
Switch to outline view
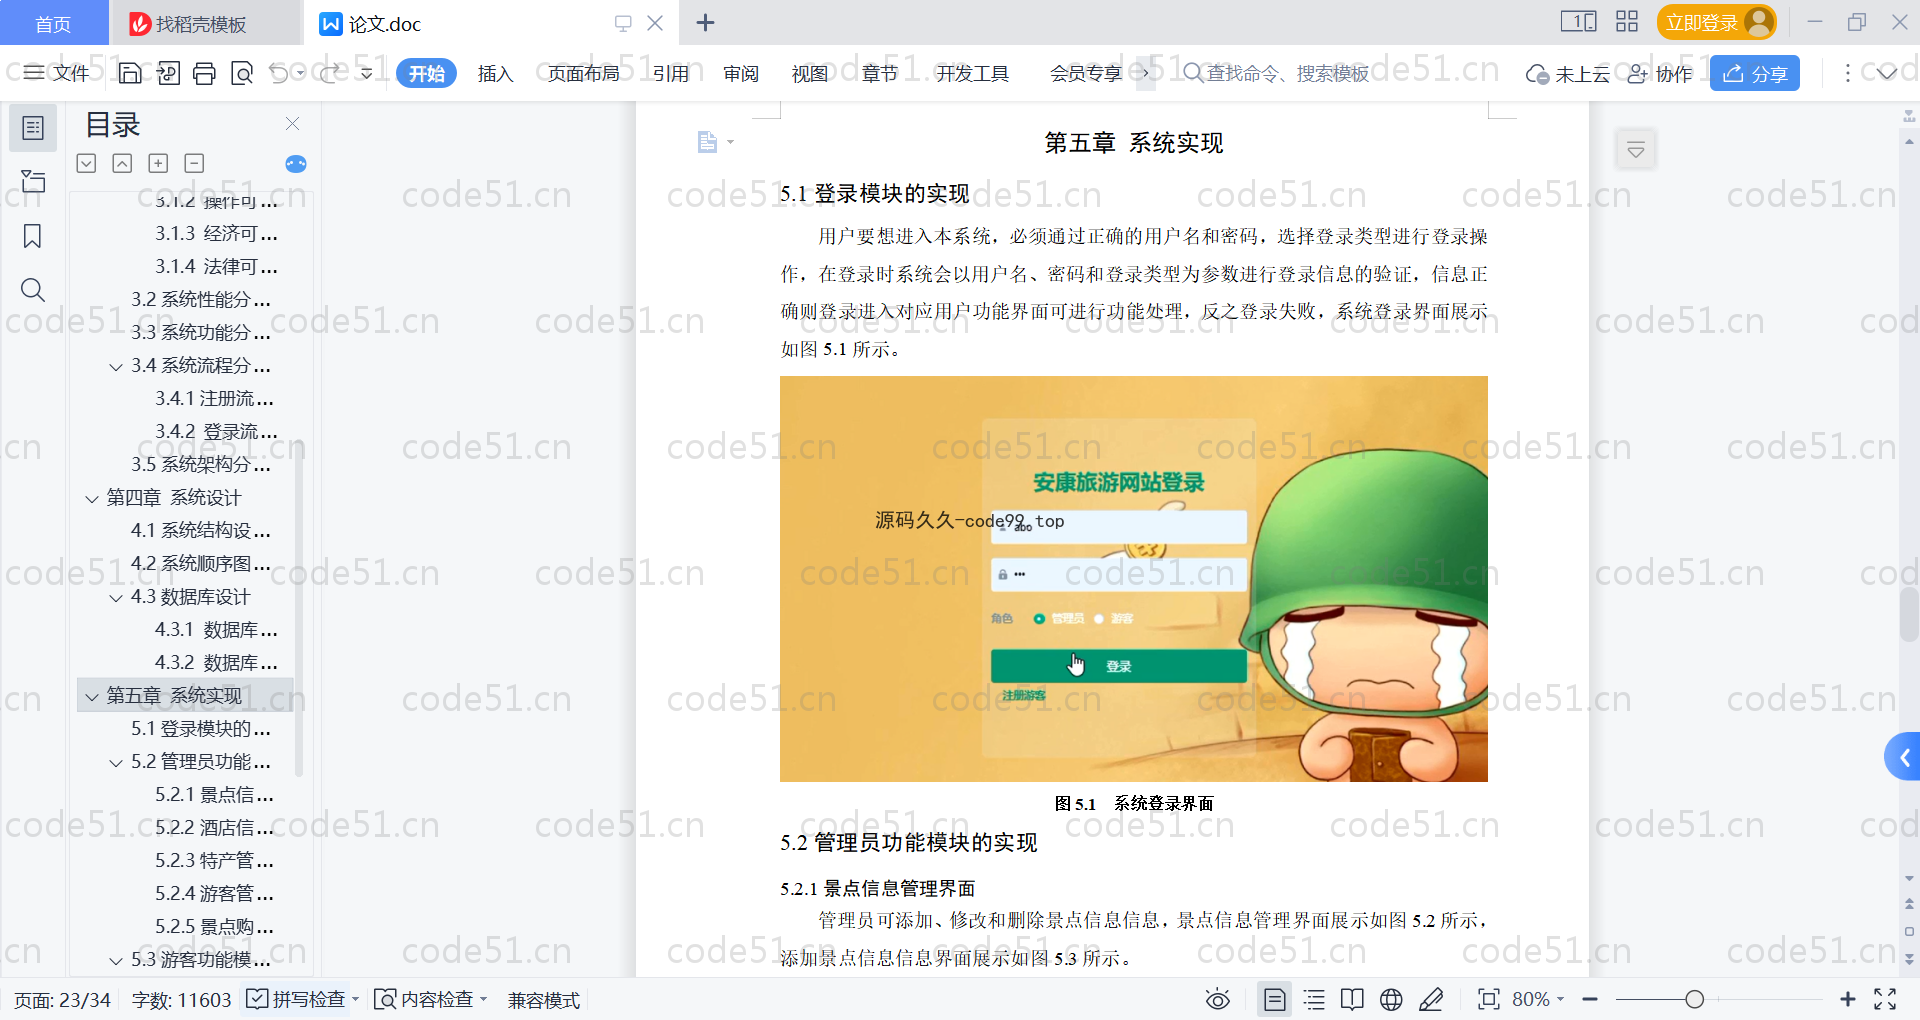pos(1314,999)
